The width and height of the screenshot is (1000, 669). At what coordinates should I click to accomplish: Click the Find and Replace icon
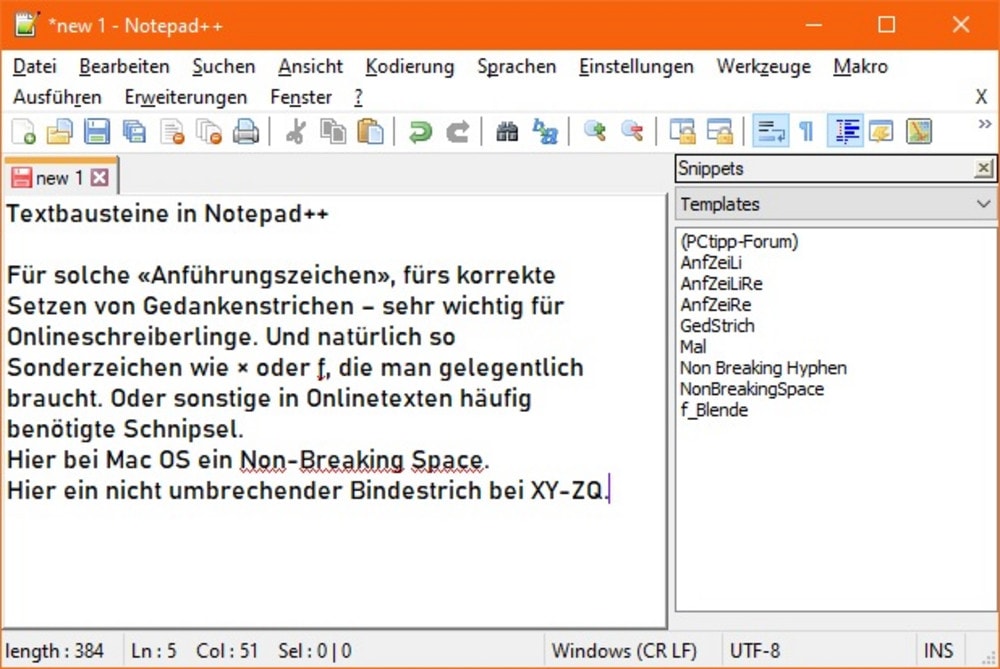(545, 131)
